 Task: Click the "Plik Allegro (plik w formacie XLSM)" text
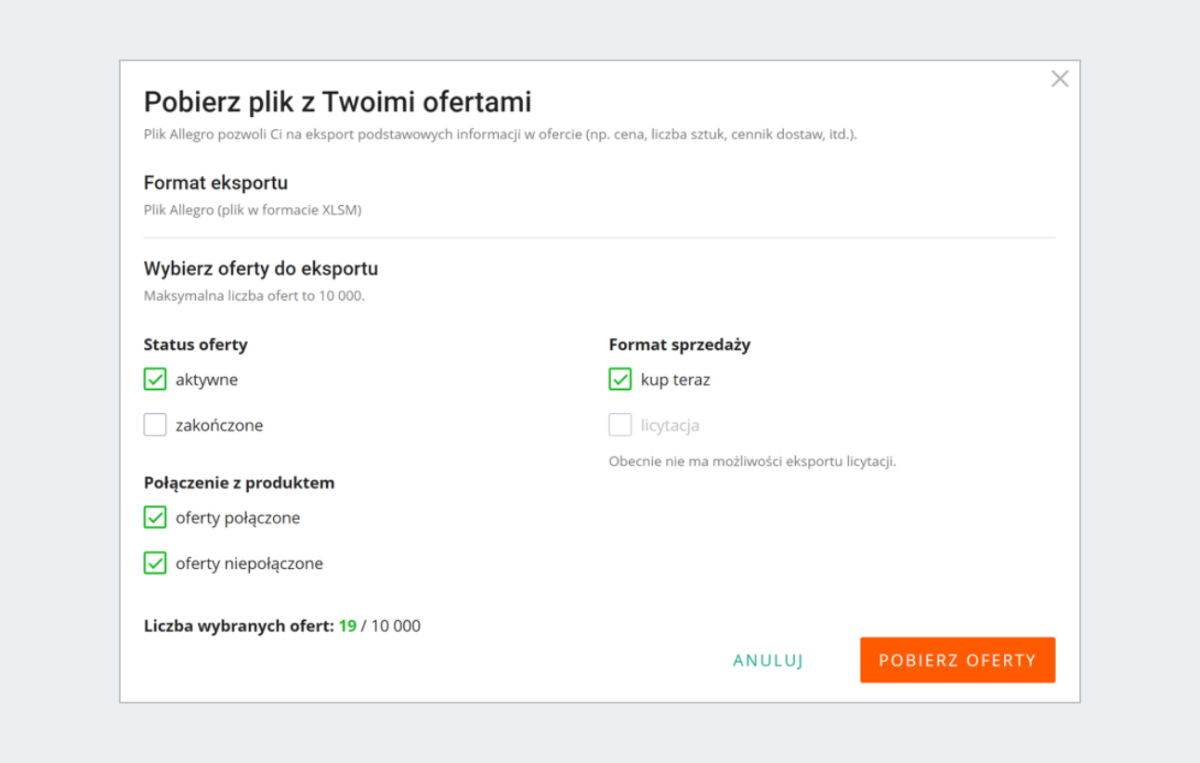click(x=252, y=210)
